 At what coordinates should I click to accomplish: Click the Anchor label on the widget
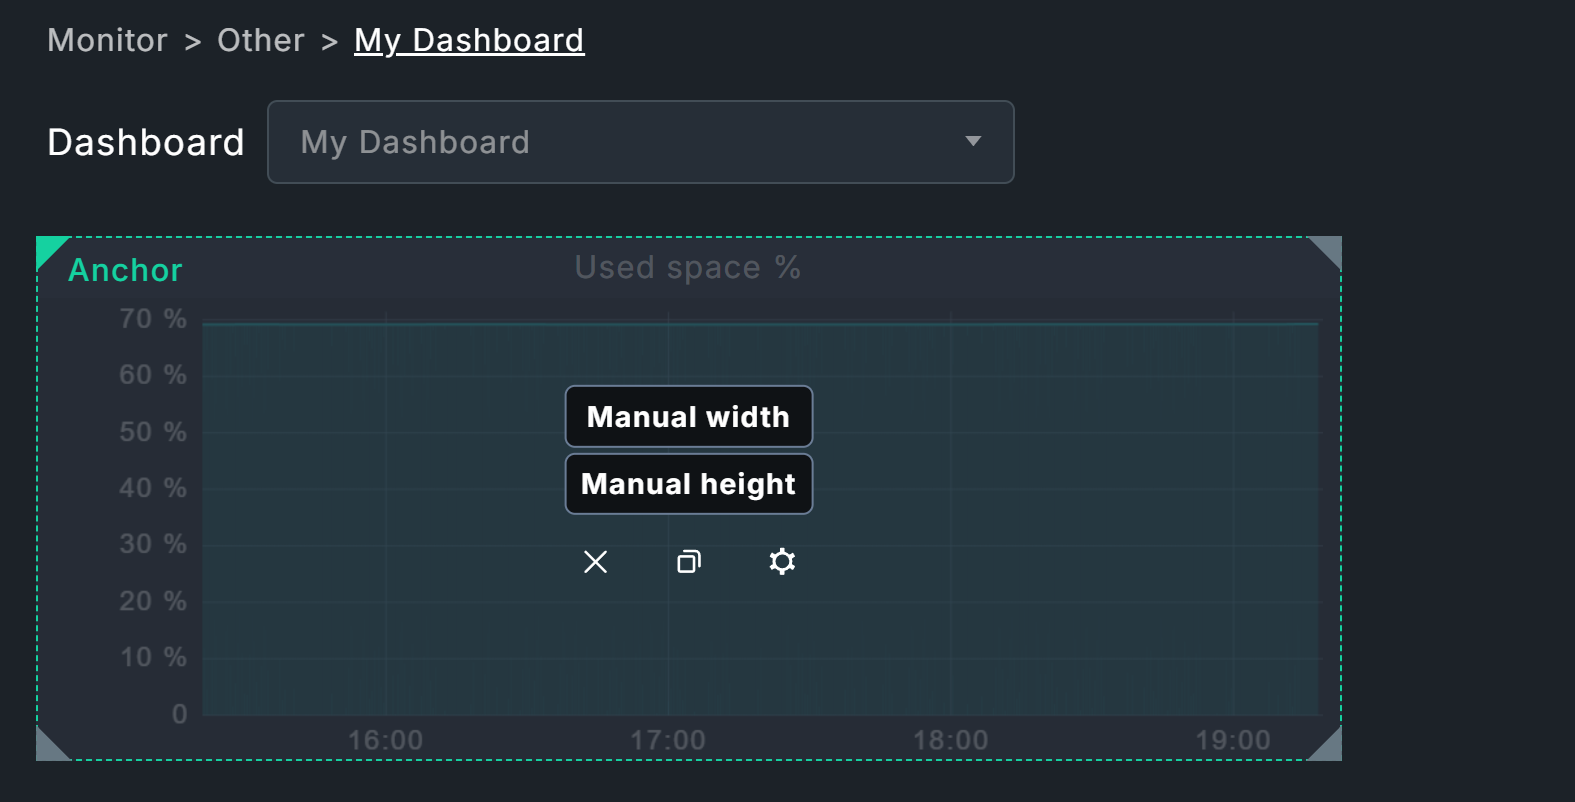click(124, 270)
